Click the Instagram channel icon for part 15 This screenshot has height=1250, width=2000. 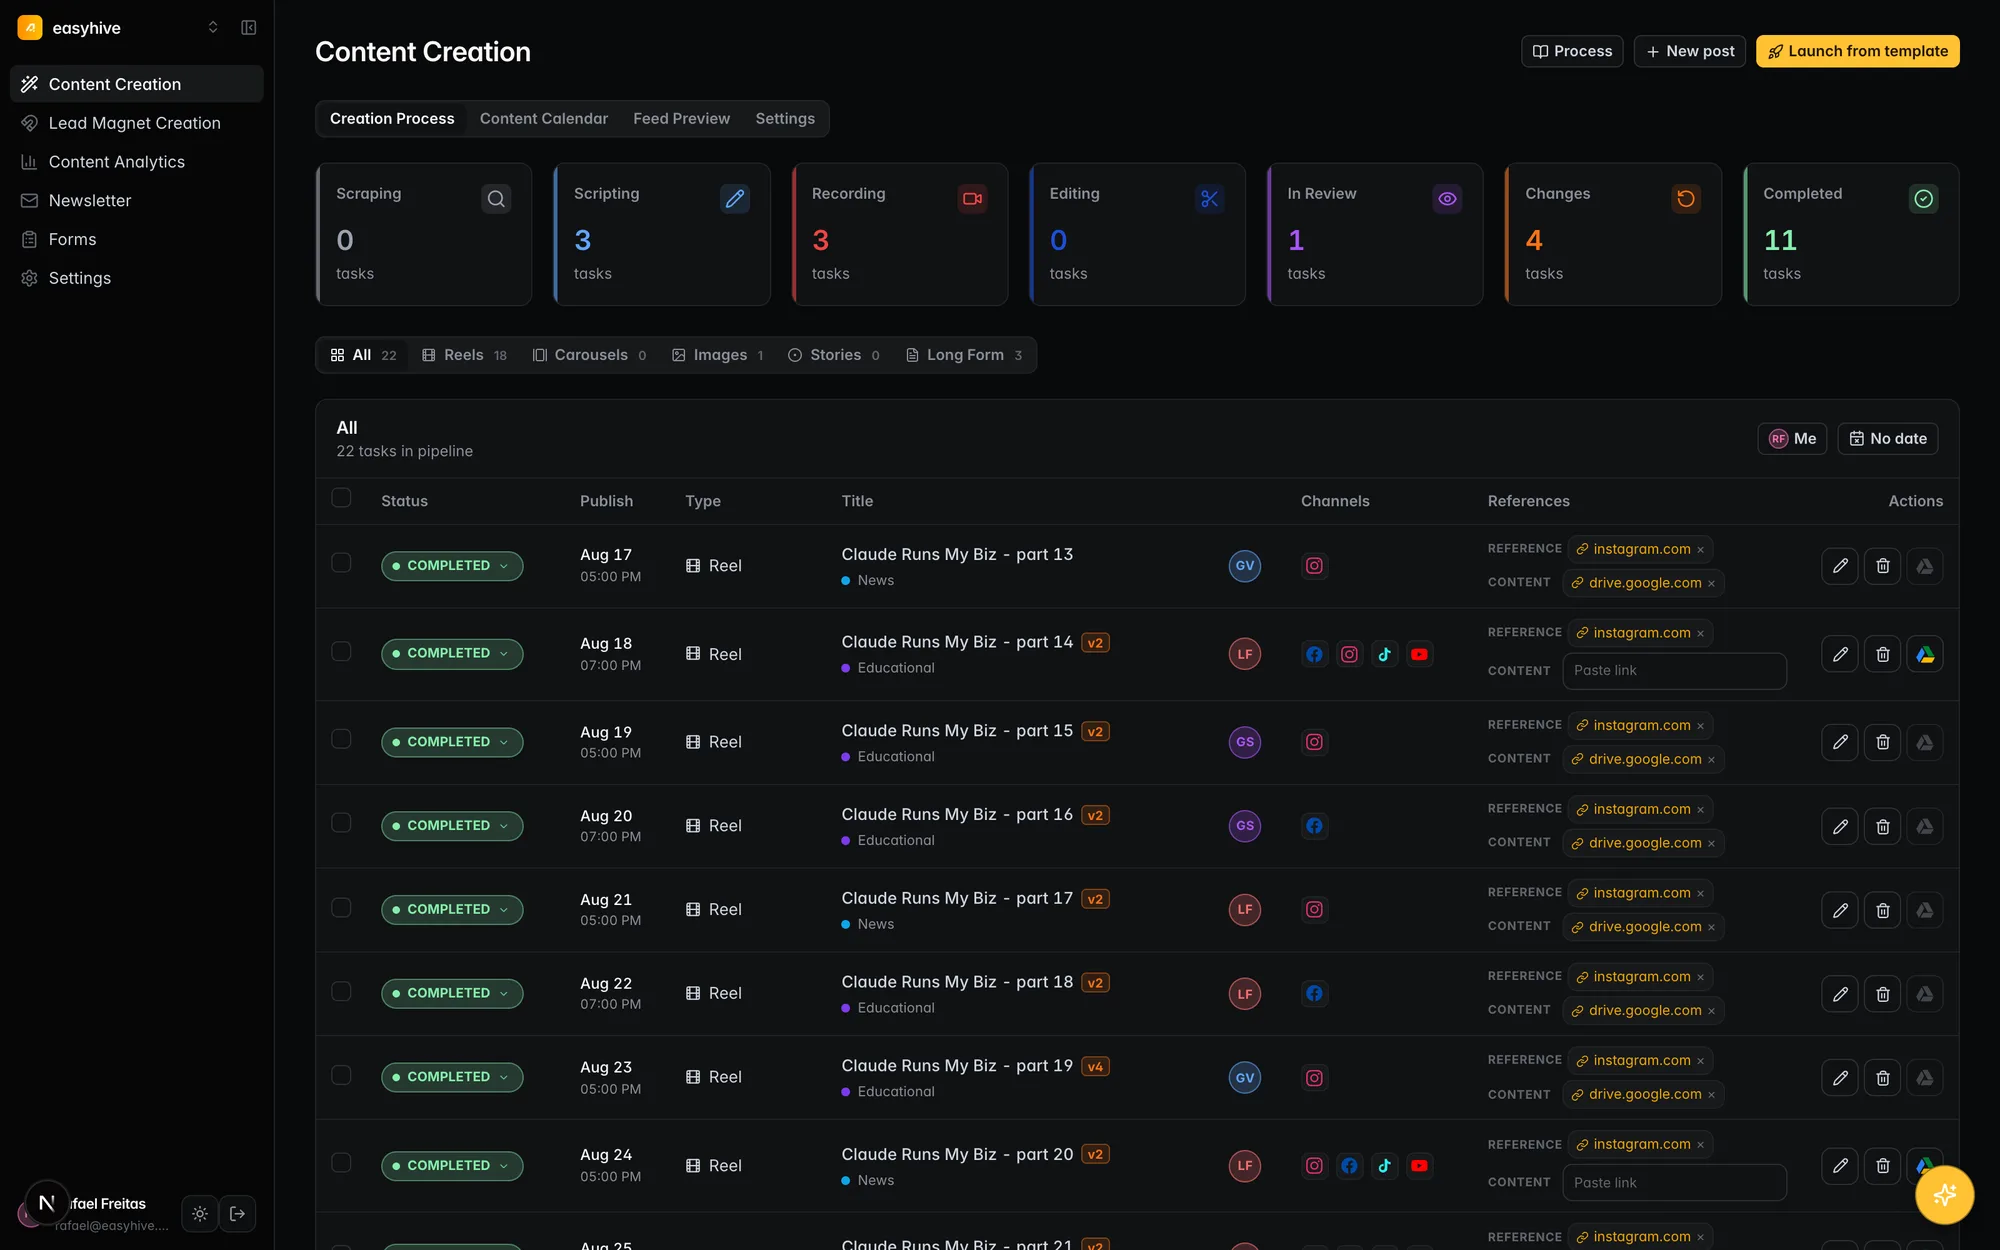(1315, 742)
